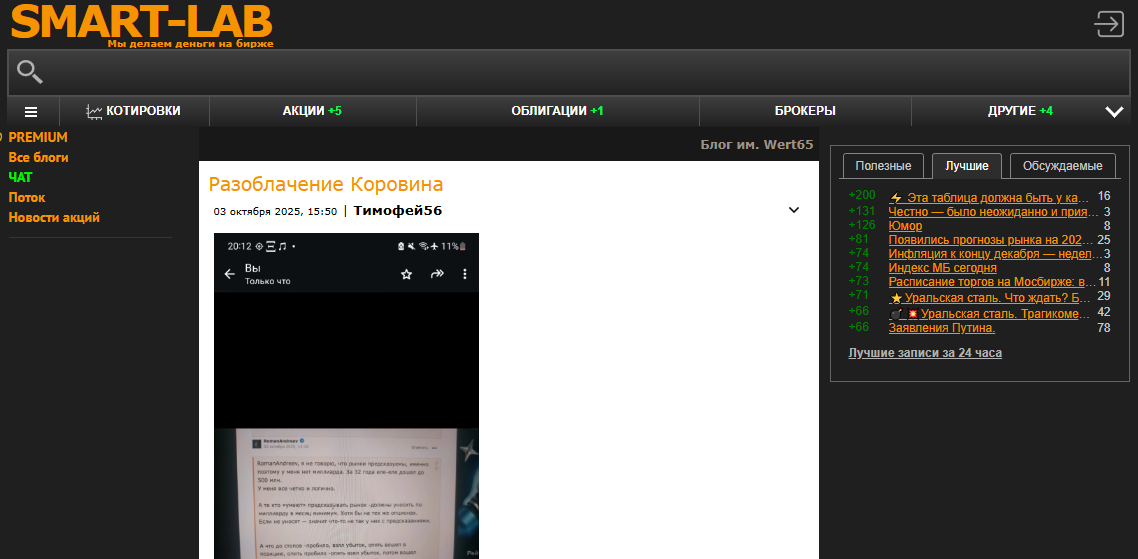Click the search magnifying glass icon

coord(30,72)
